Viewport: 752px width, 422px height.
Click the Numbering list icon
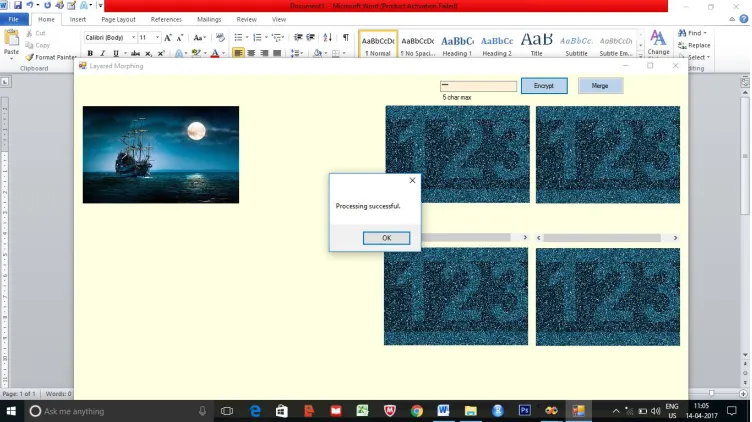(257, 37)
